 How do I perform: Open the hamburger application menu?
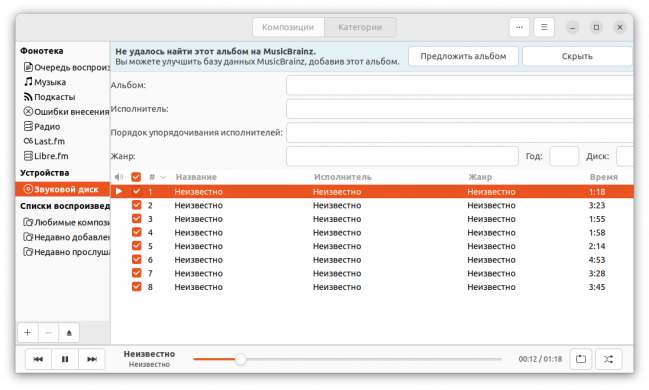point(544,27)
